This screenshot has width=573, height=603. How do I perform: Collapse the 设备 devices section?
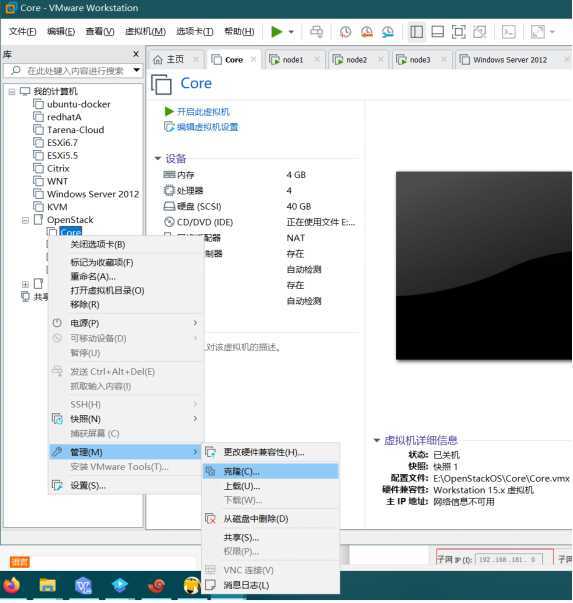pos(157,158)
